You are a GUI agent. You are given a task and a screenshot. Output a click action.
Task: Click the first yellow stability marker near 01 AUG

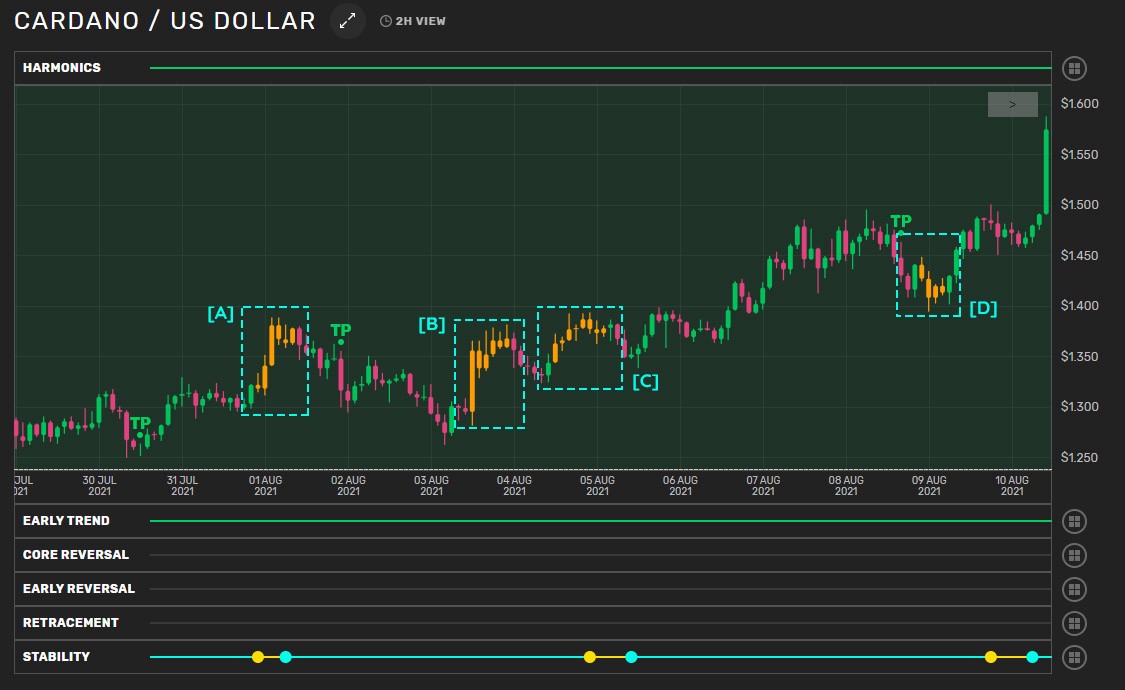pyautogui.click(x=258, y=657)
